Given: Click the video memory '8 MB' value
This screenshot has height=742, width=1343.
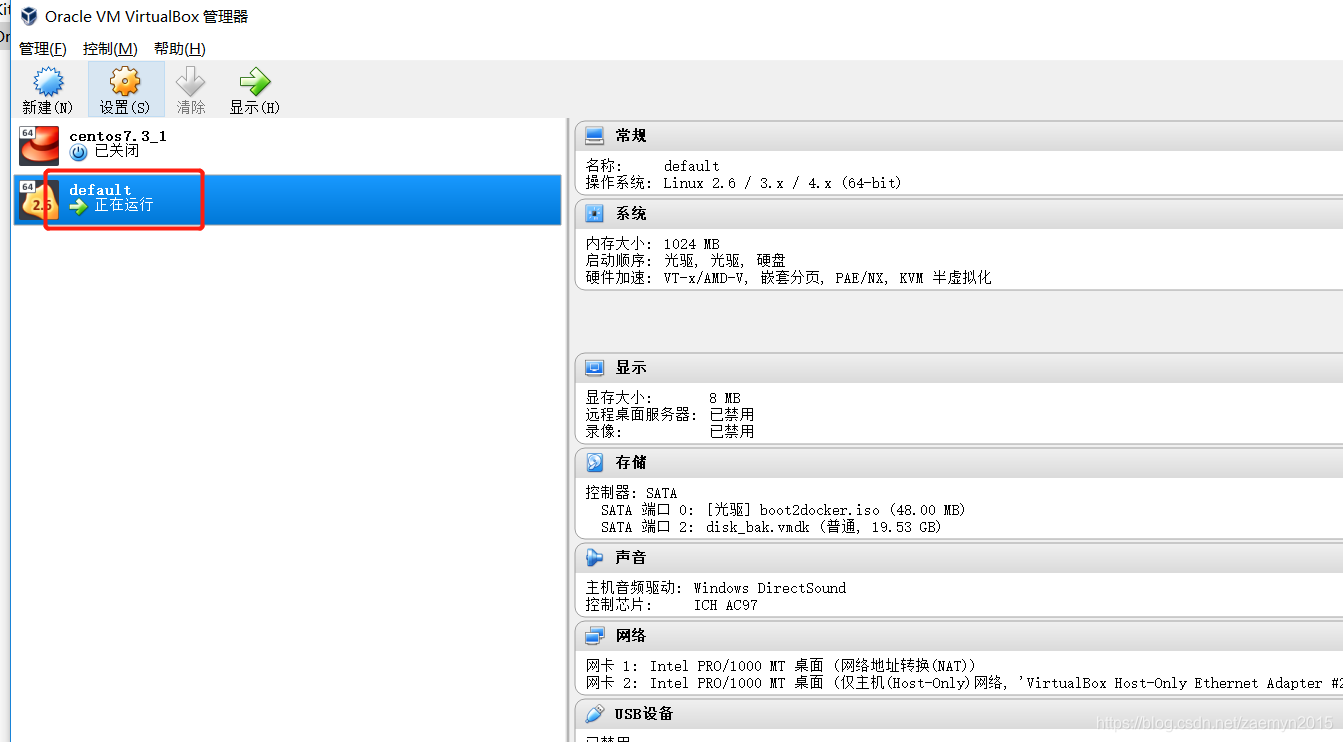Looking at the screenshot, I should pyautogui.click(x=724, y=398).
